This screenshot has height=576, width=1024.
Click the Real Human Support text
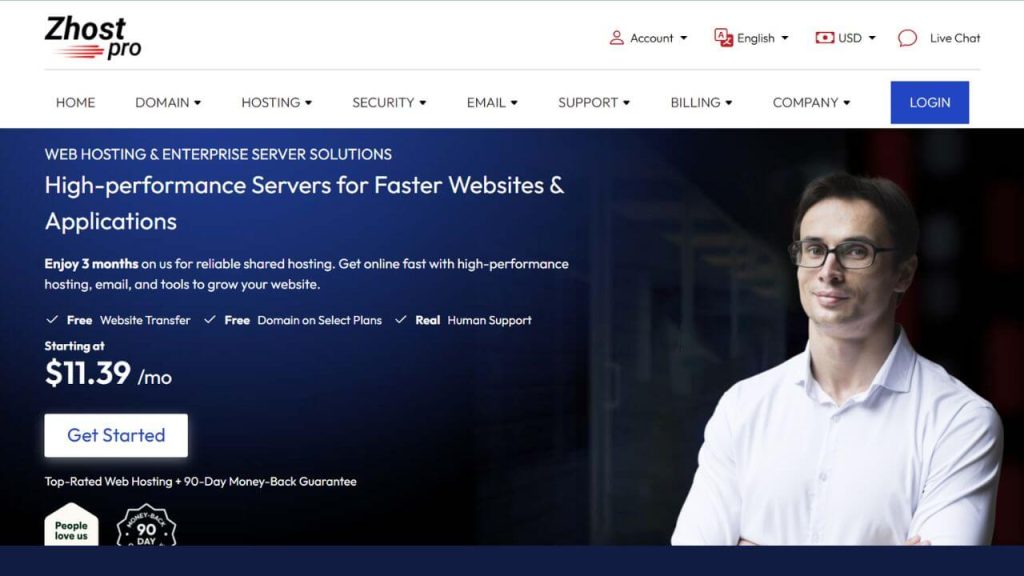[x=473, y=320]
